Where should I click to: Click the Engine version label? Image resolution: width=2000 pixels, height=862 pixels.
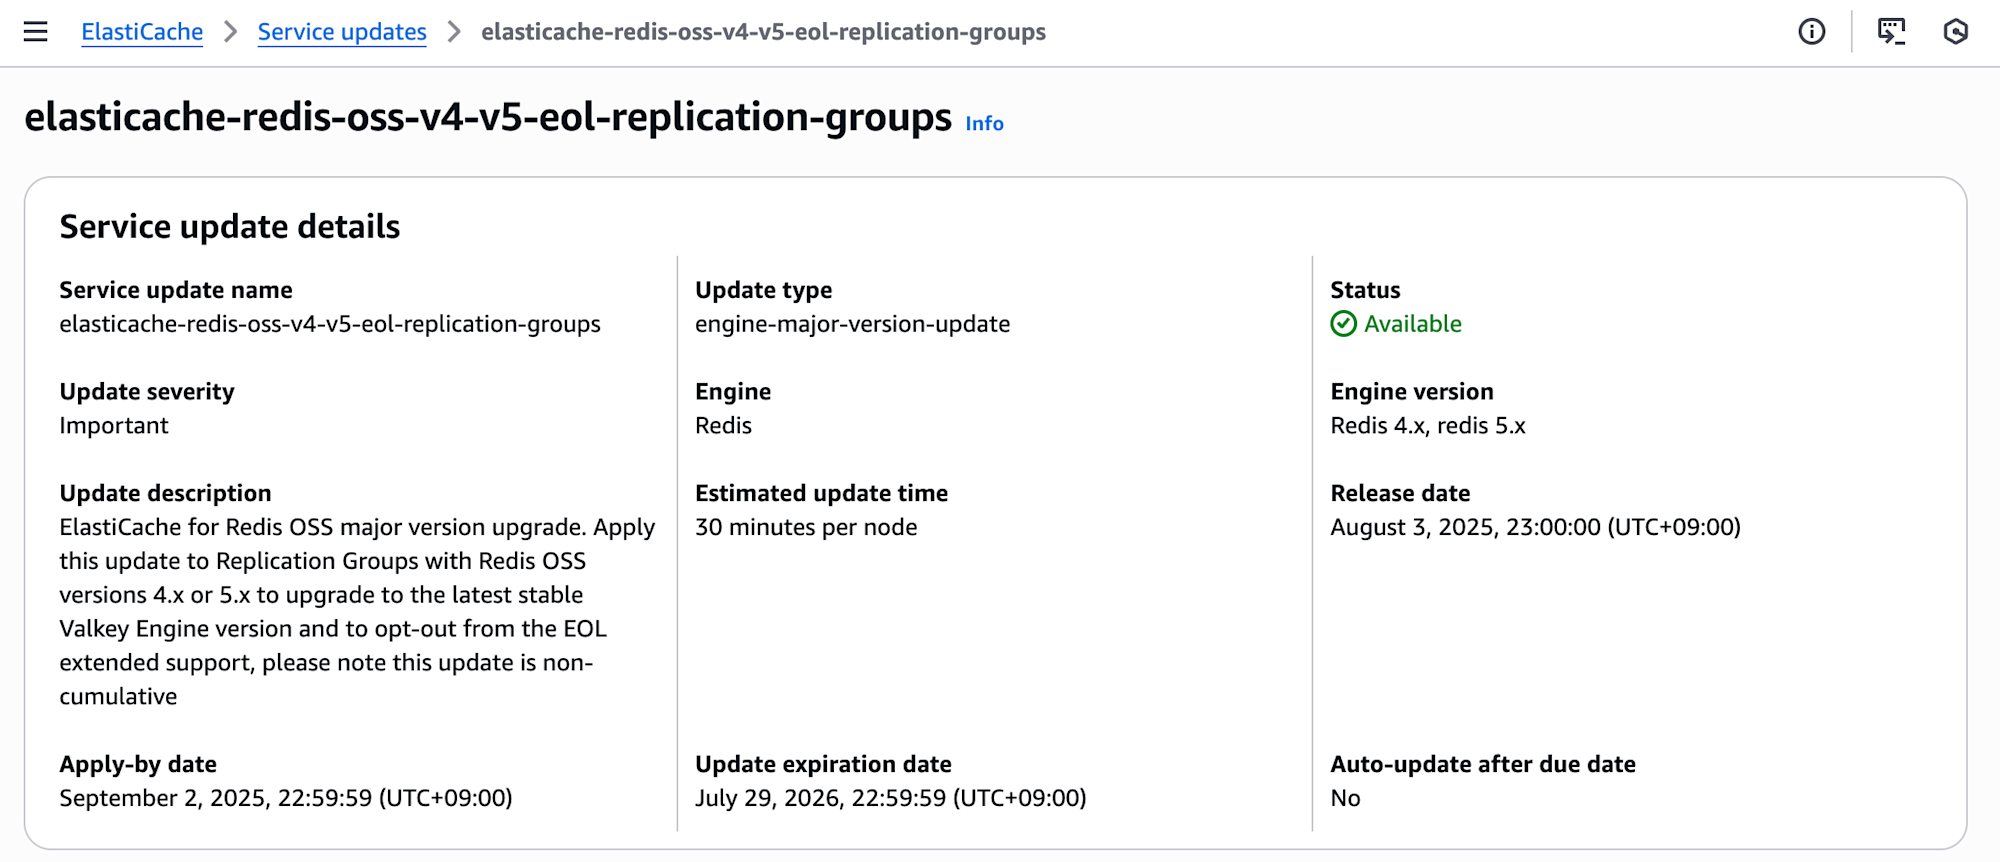tap(1411, 392)
